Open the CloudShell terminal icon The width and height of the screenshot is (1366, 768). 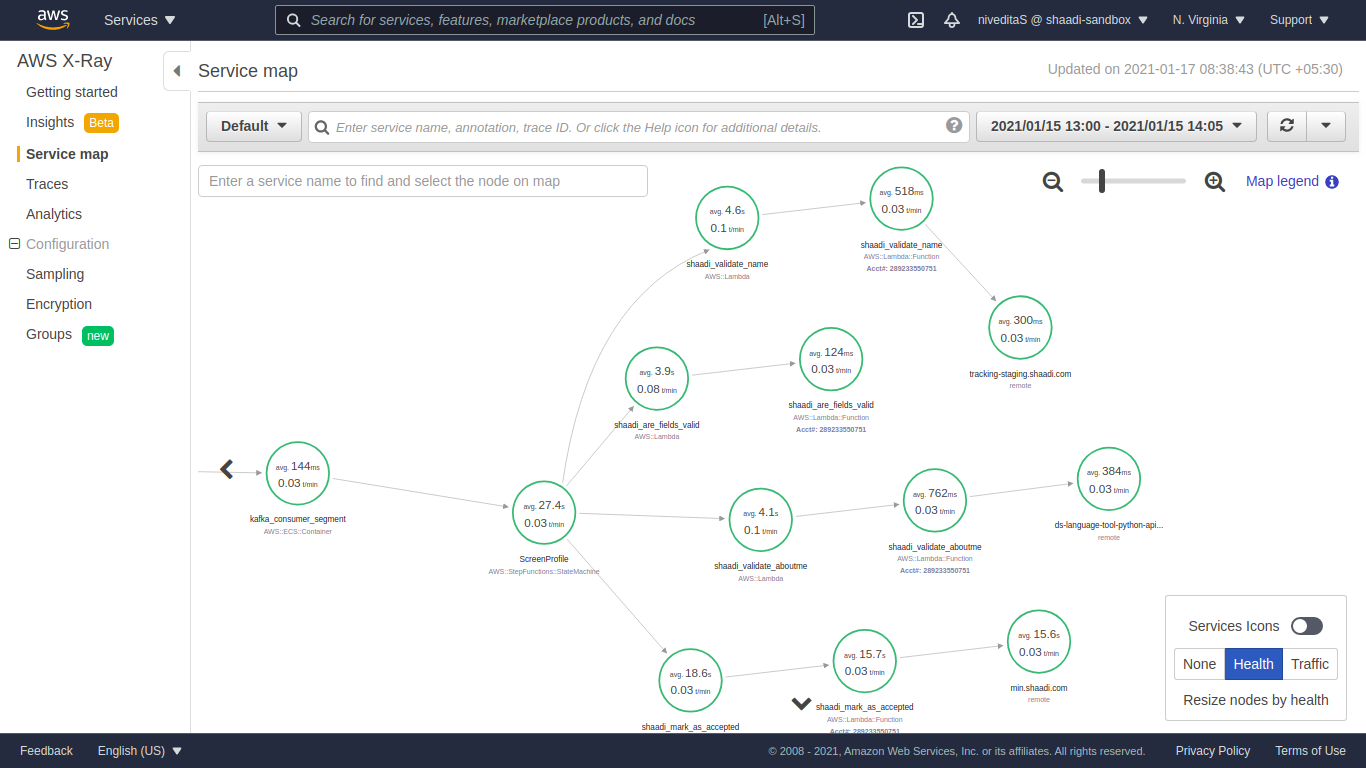click(x=915, y=20)
